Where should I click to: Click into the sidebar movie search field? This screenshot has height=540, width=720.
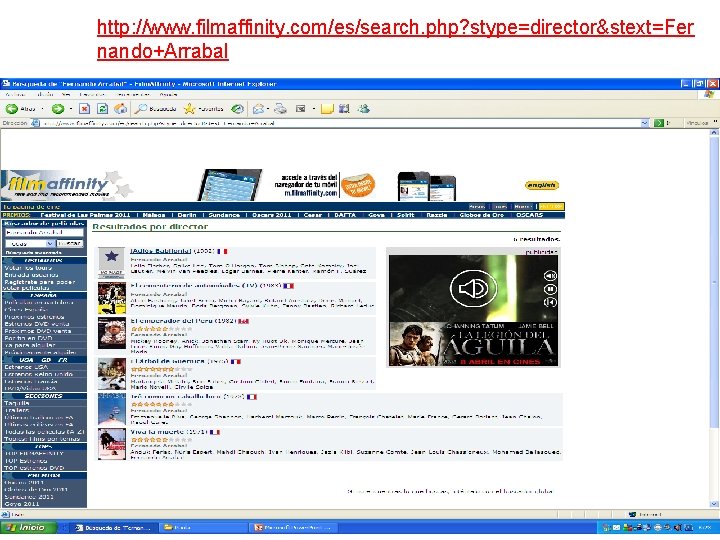(44, 232)
